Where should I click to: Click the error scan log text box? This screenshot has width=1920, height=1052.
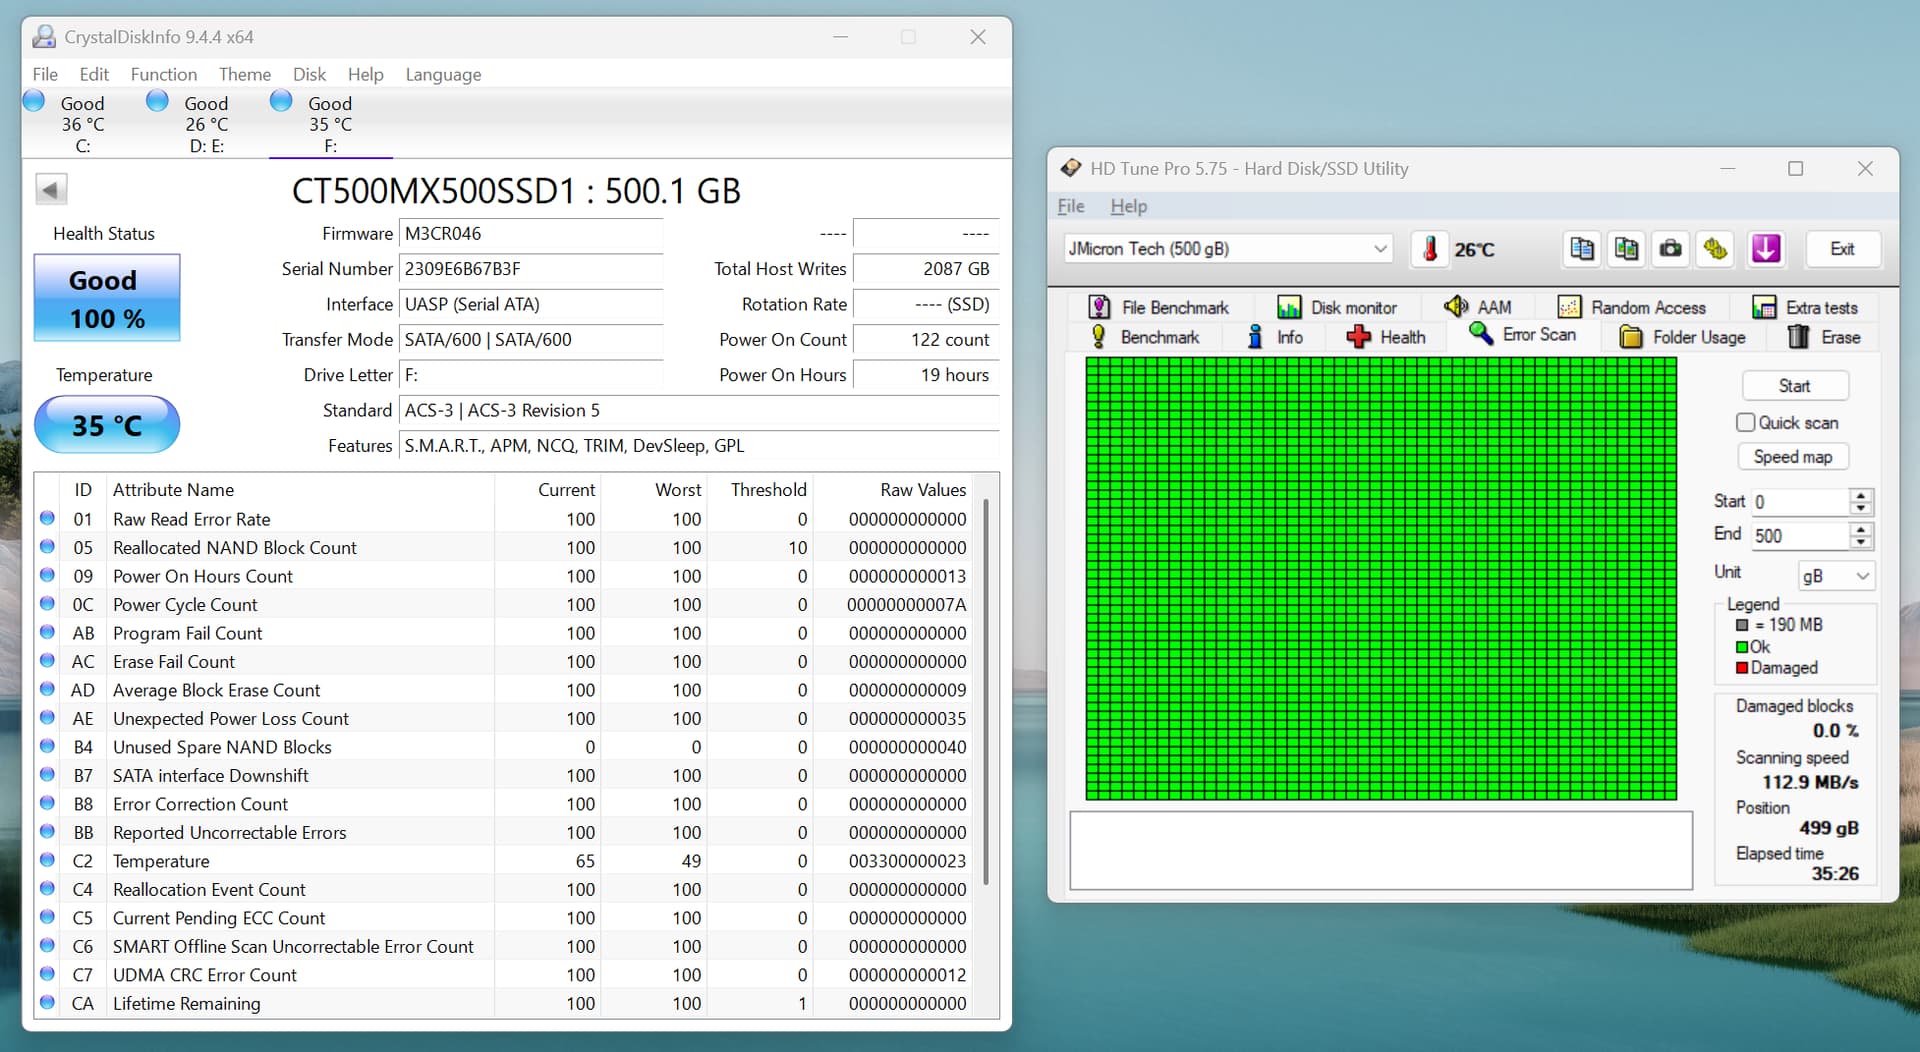pyautogui.click(x=1381, y=850)
